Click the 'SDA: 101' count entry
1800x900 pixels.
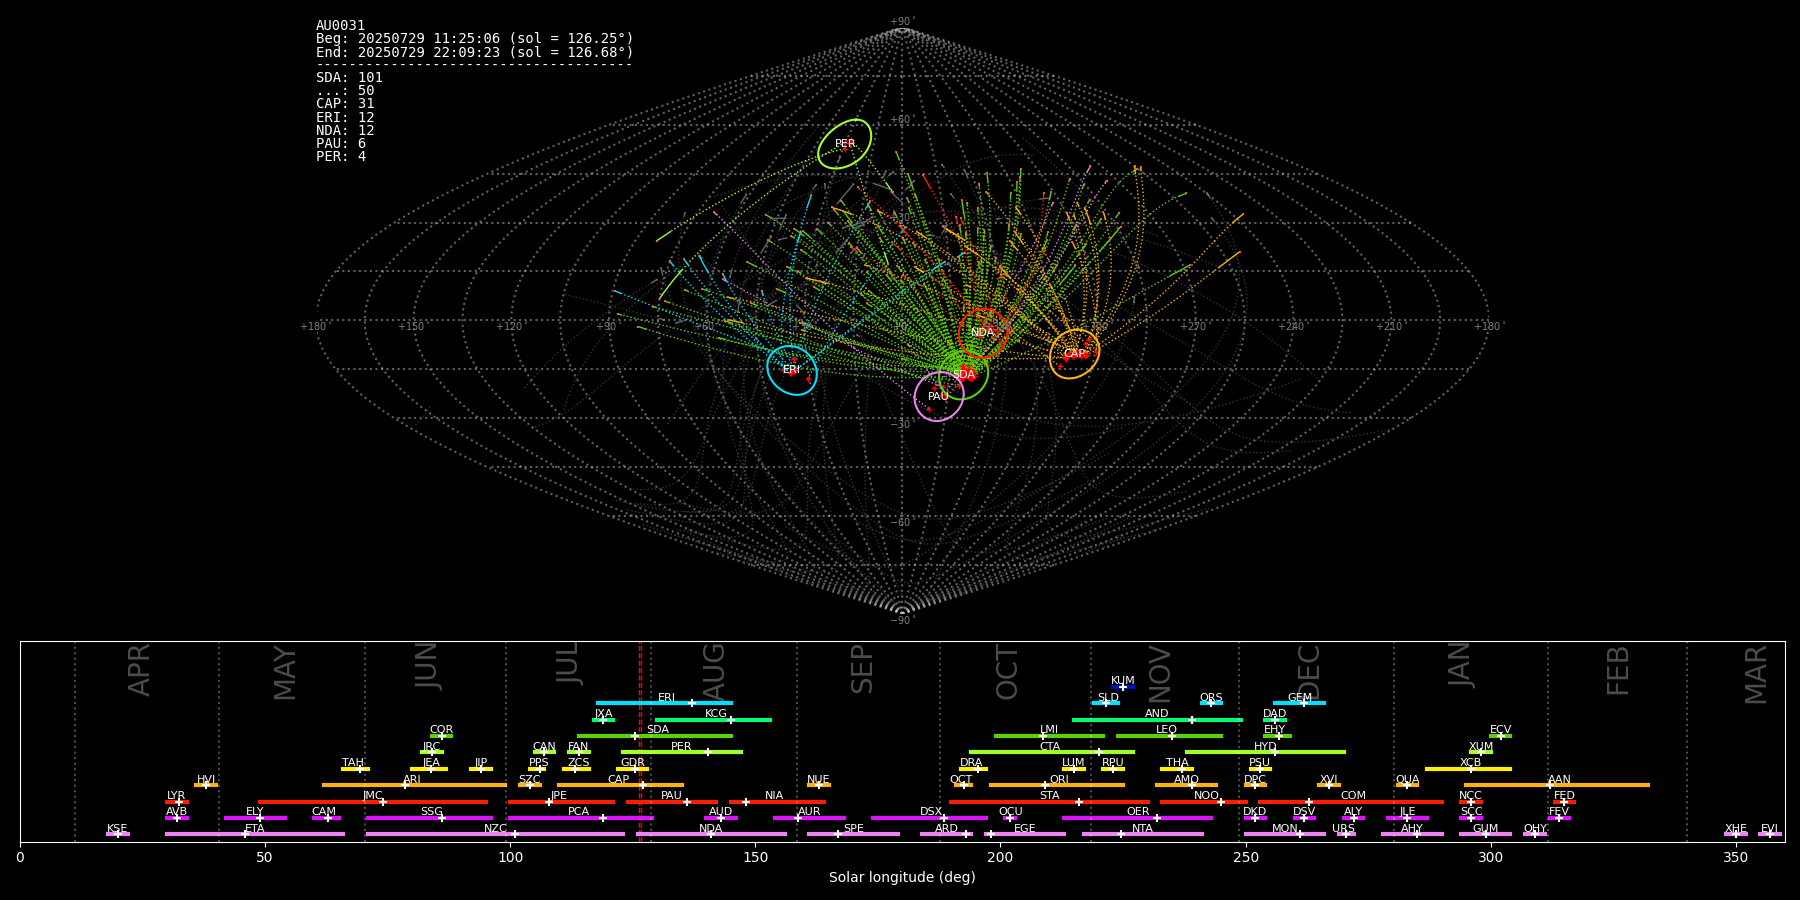tap(349, 78)
